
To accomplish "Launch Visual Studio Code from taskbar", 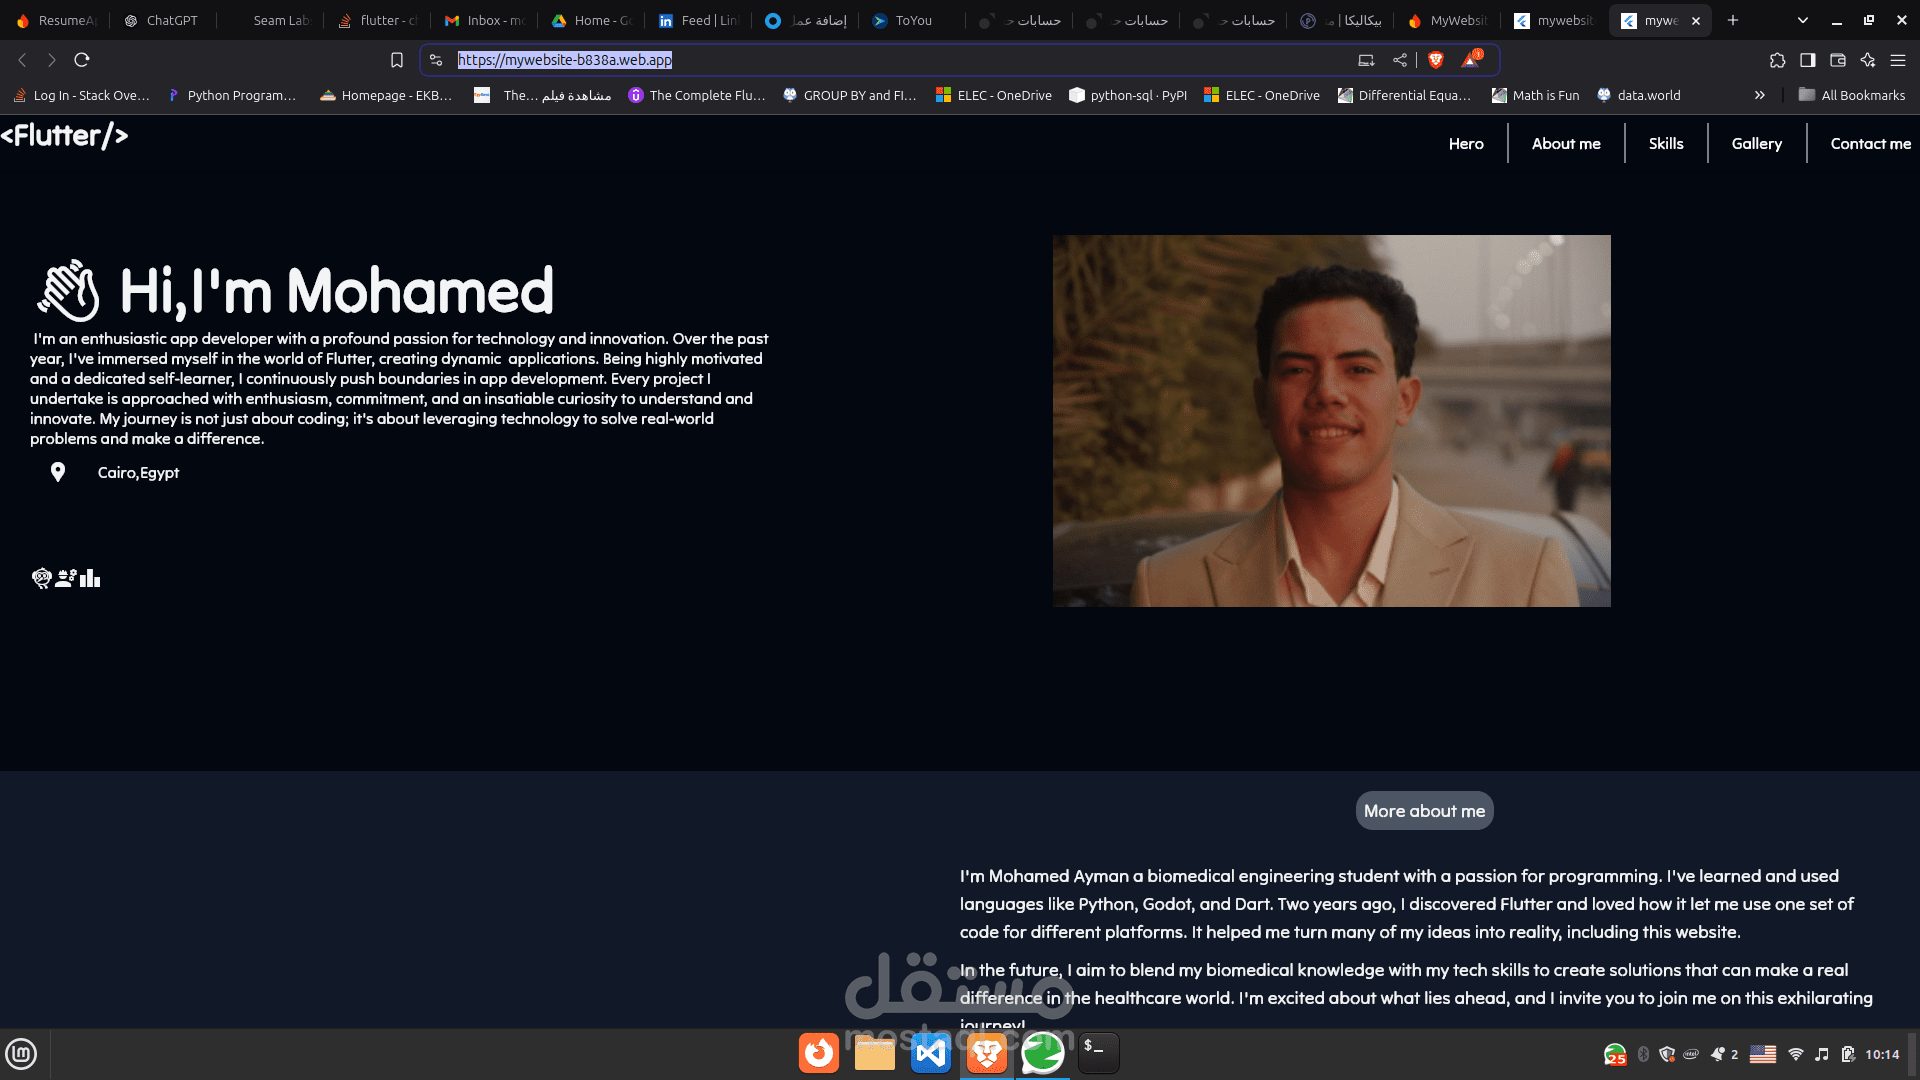I will point(930,1053).
